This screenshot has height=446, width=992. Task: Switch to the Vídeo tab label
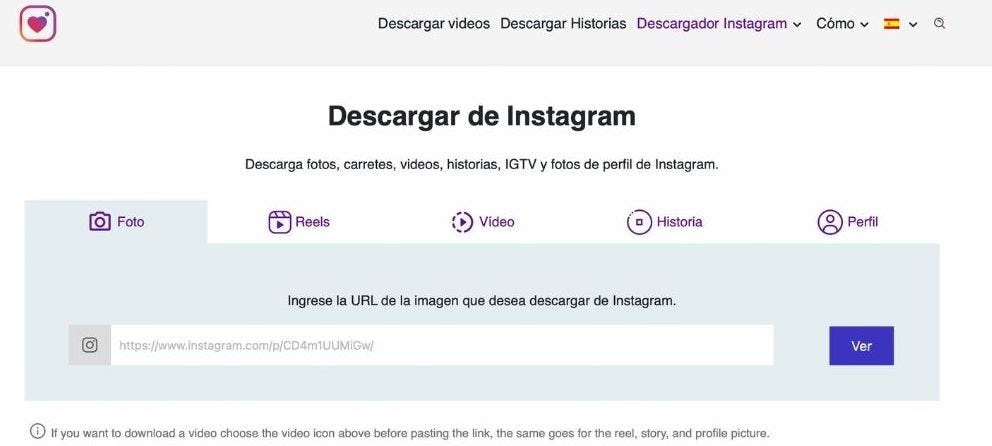pos(497,222)
